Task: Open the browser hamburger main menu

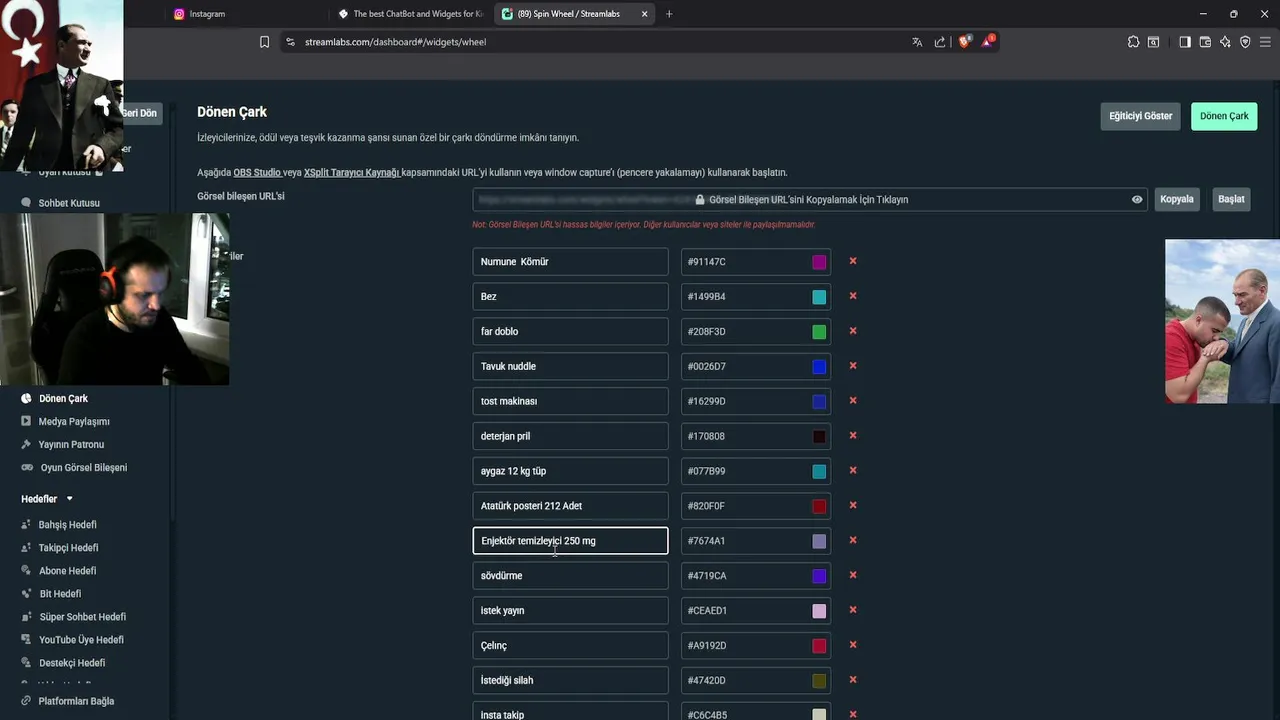Action: click(1266, 42)
